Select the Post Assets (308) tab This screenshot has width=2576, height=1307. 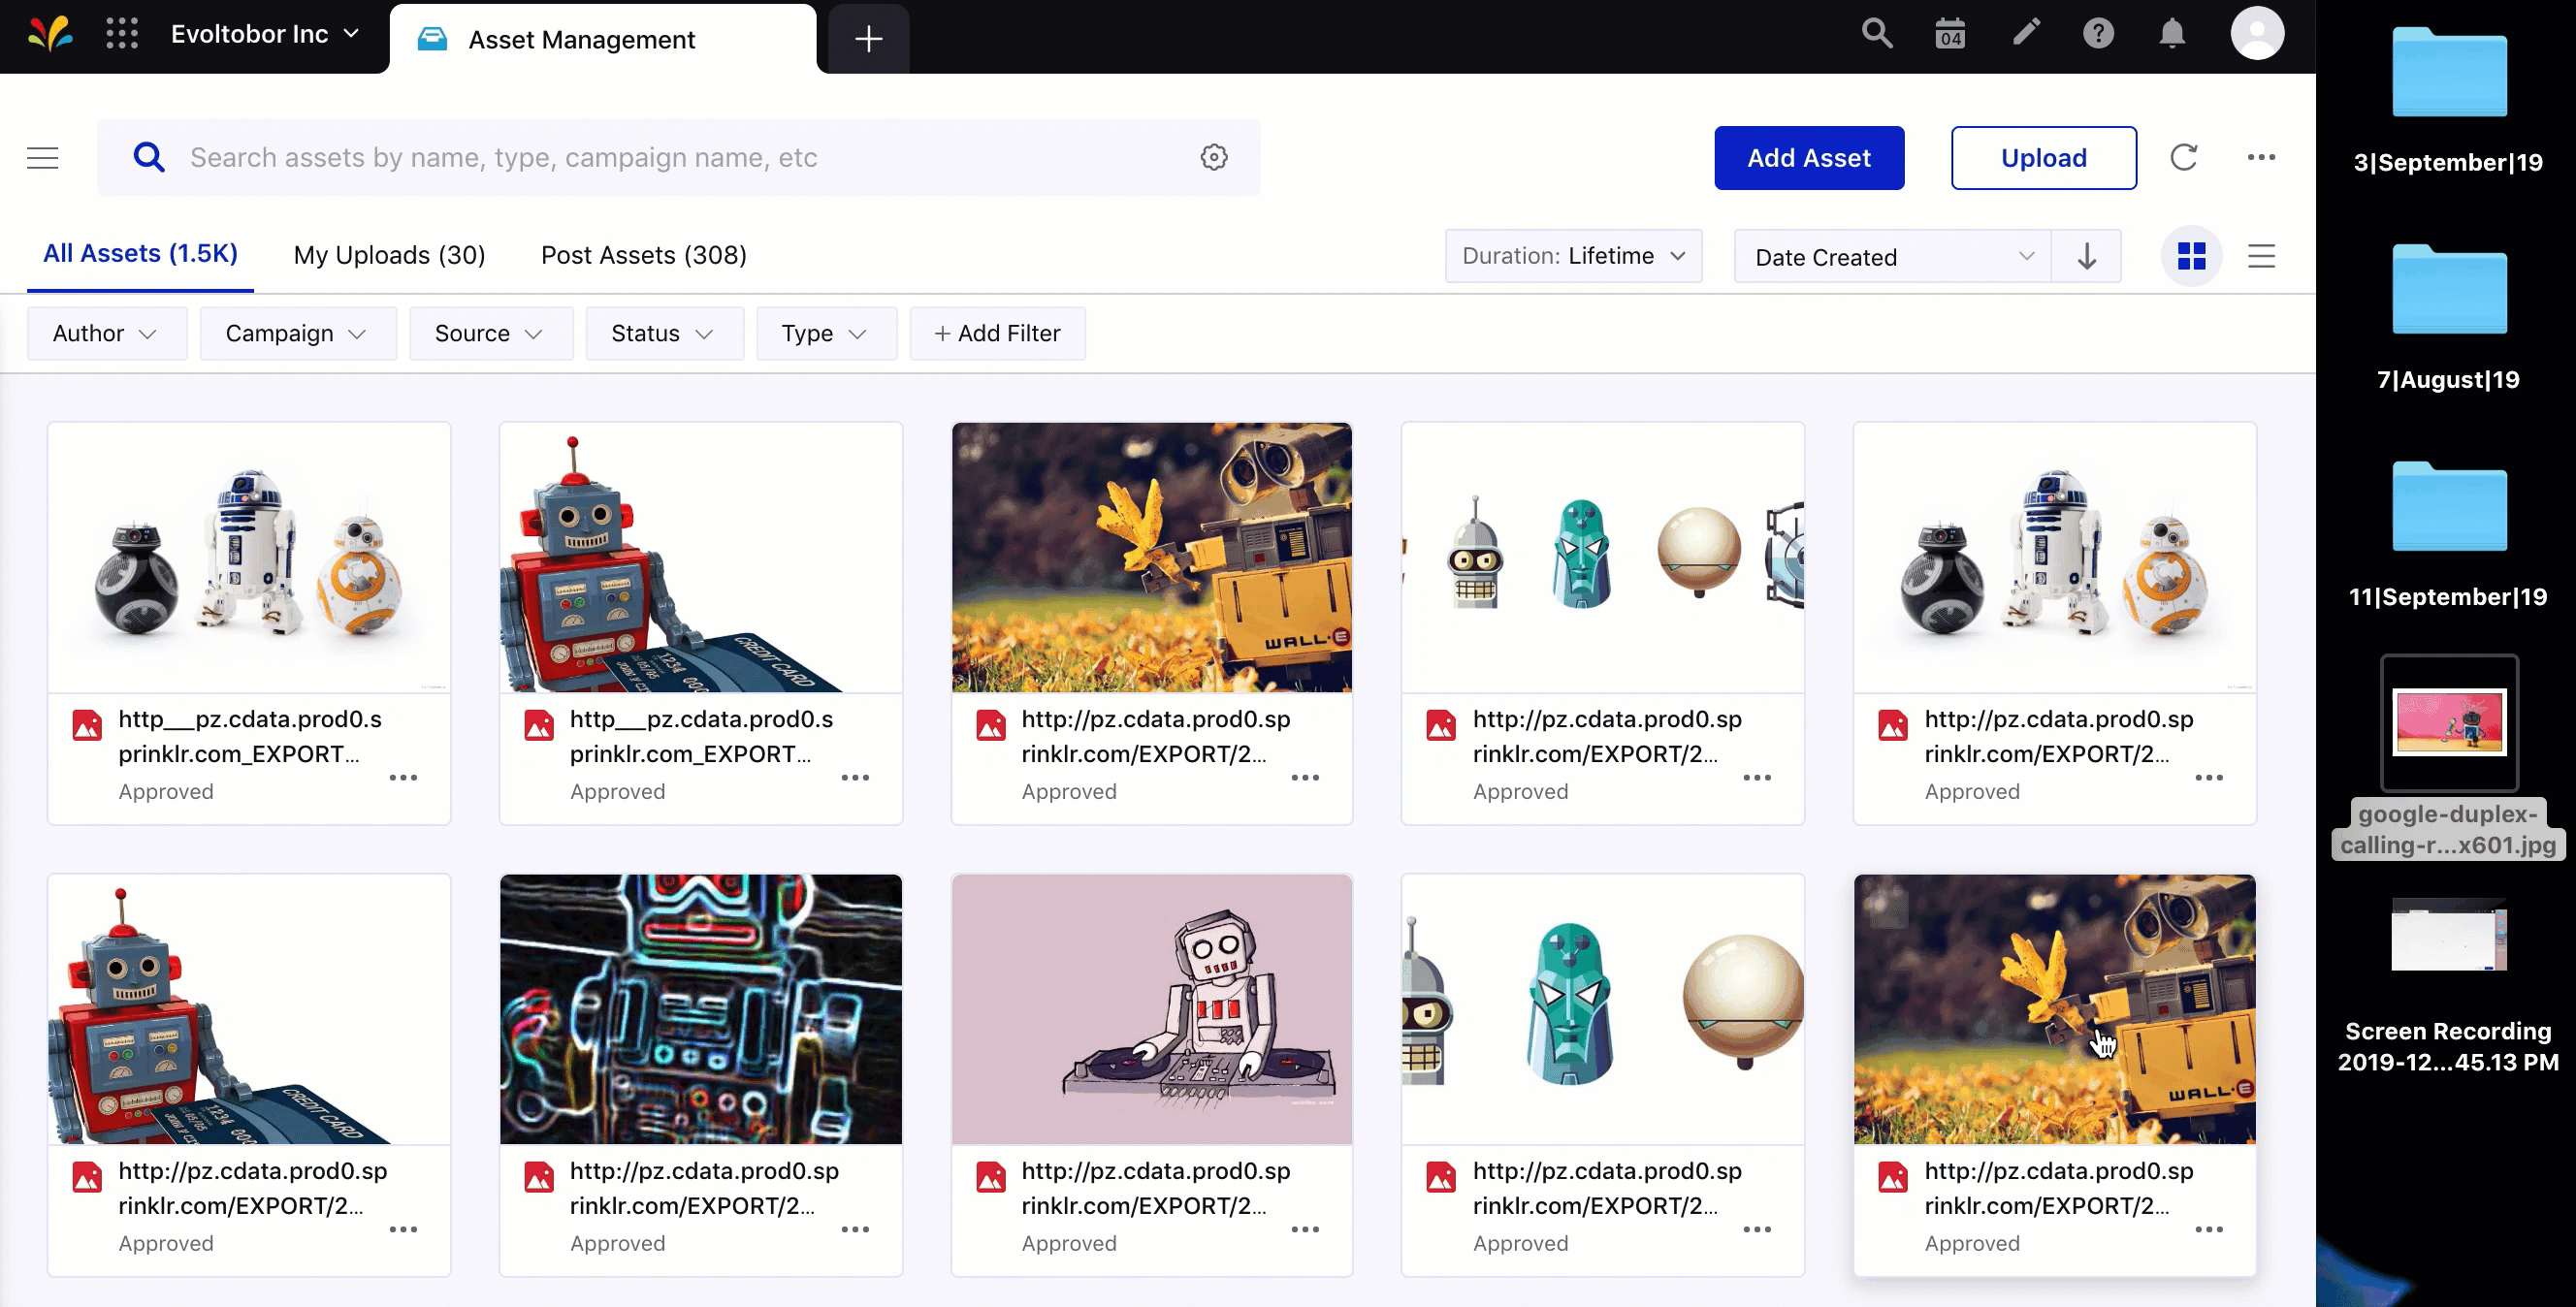click(644, 255)
